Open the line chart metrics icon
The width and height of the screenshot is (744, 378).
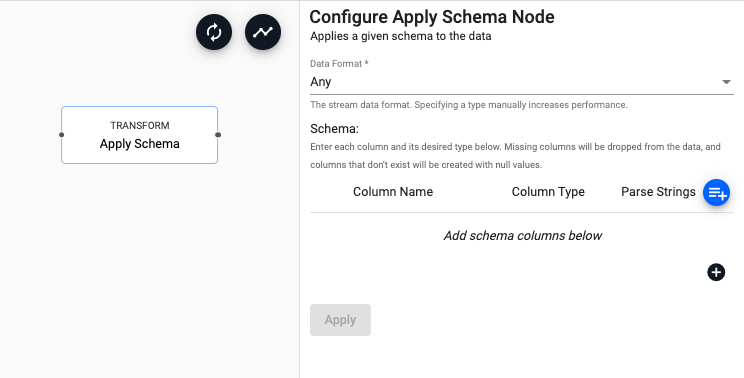point(263,32)
